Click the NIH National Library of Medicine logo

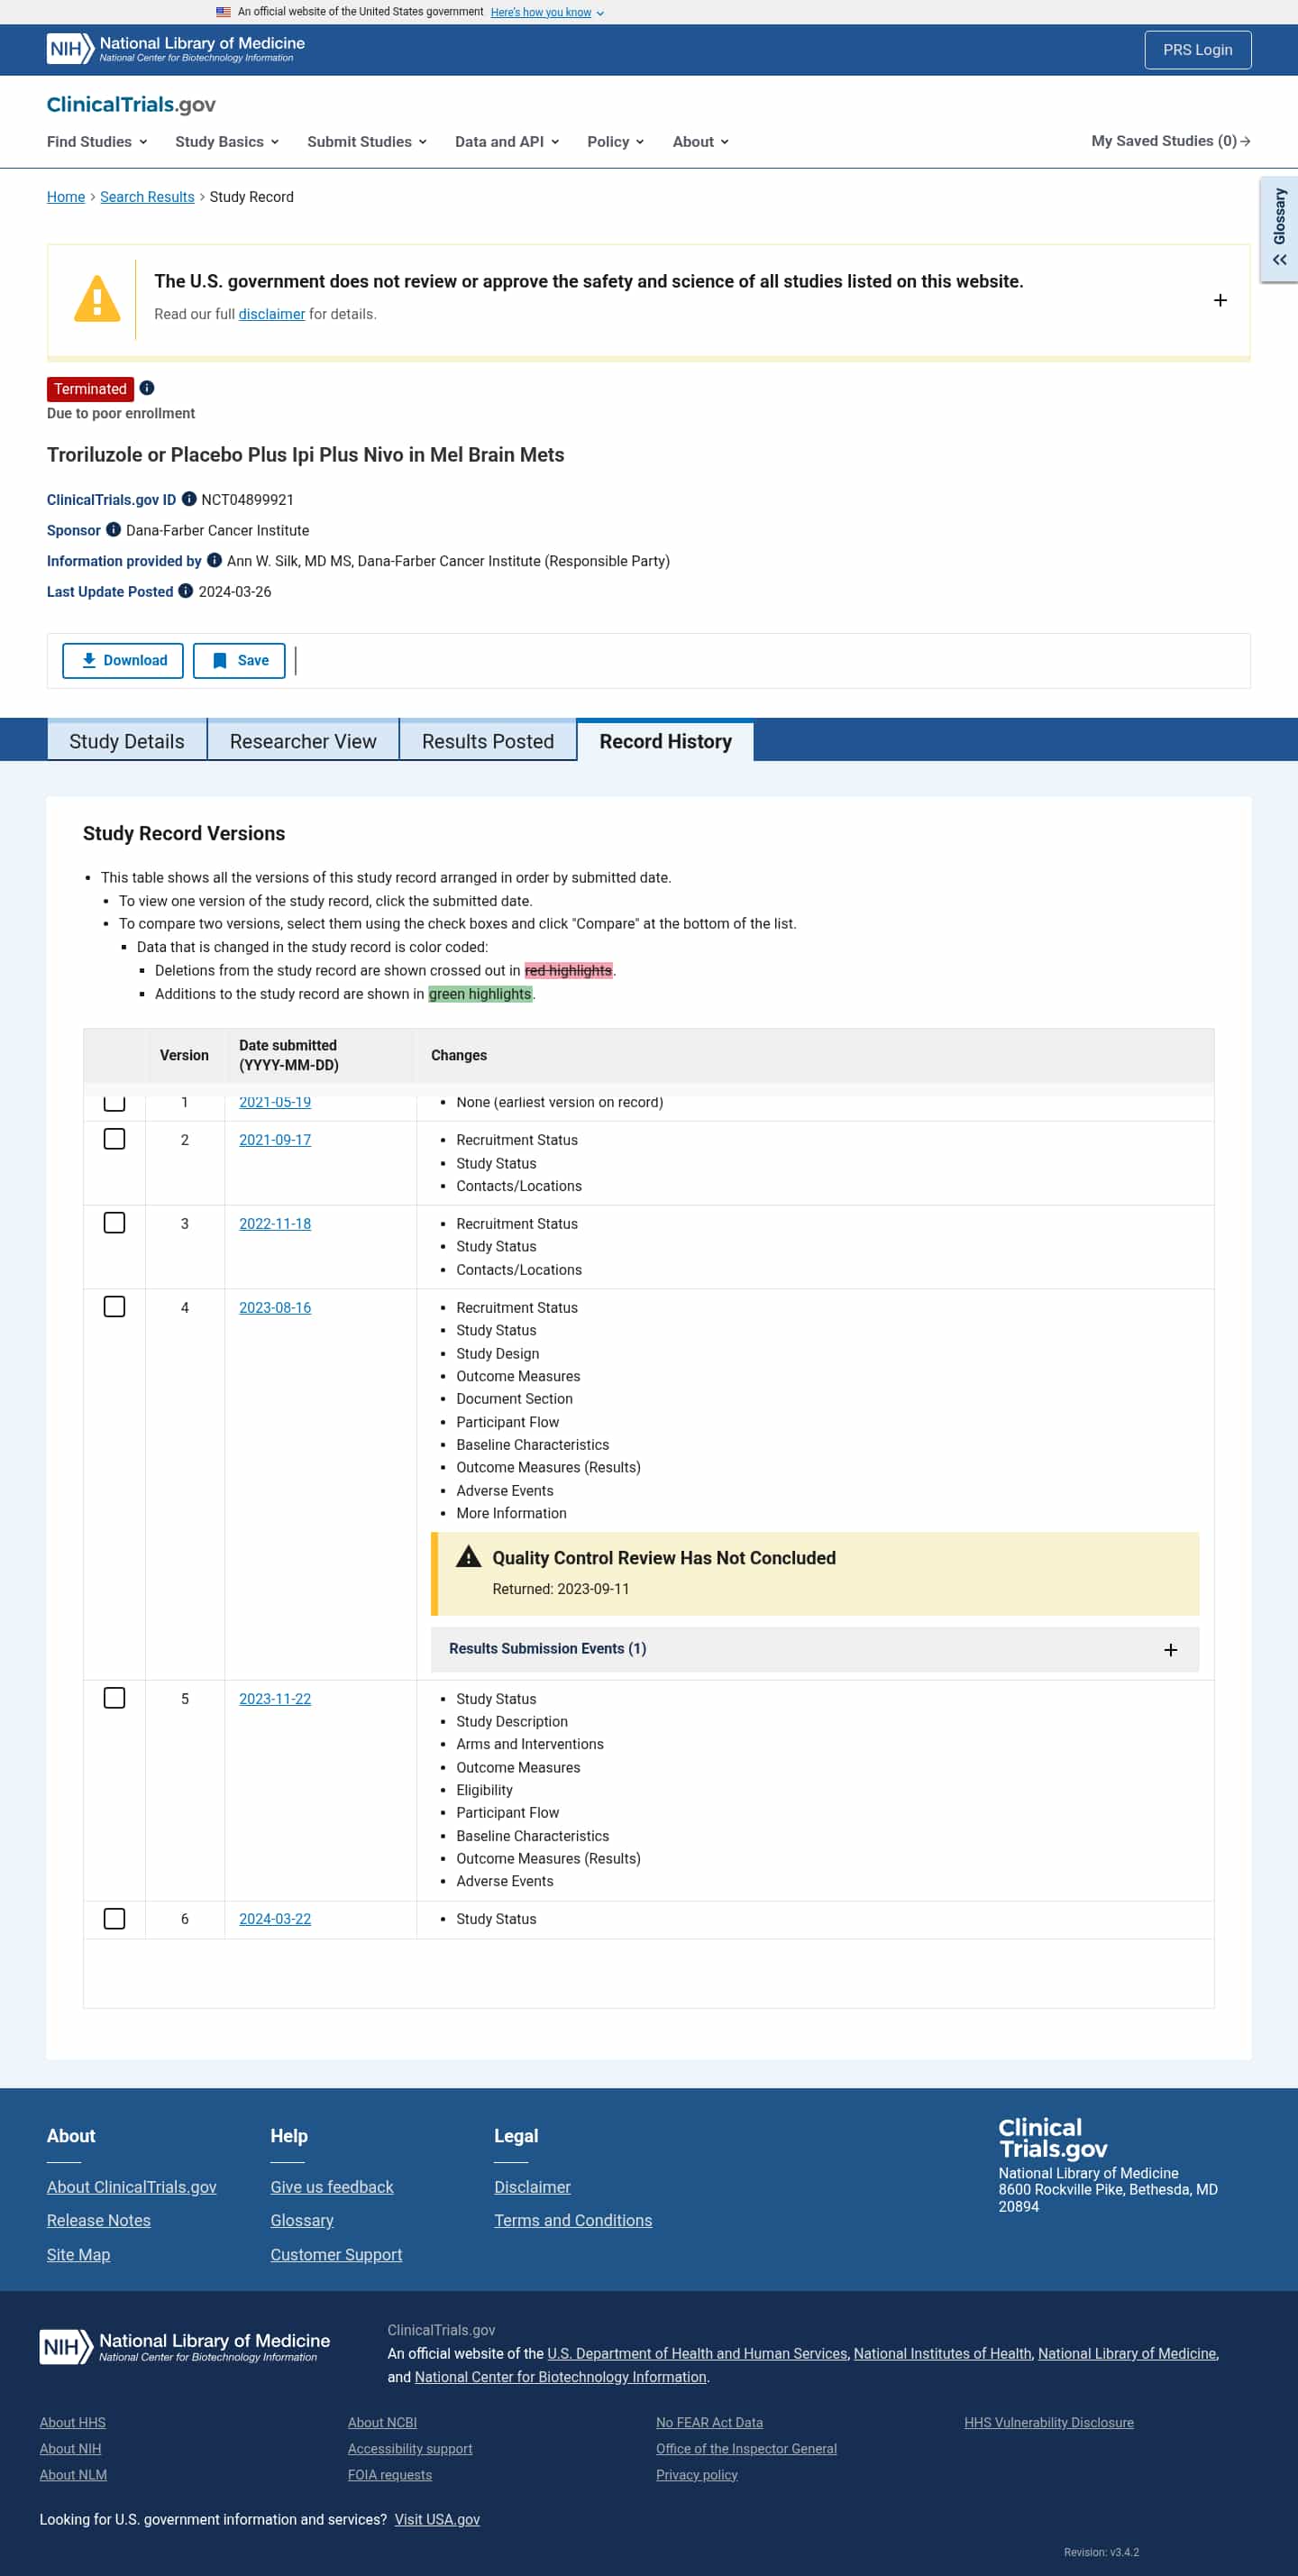pos(176,49)
